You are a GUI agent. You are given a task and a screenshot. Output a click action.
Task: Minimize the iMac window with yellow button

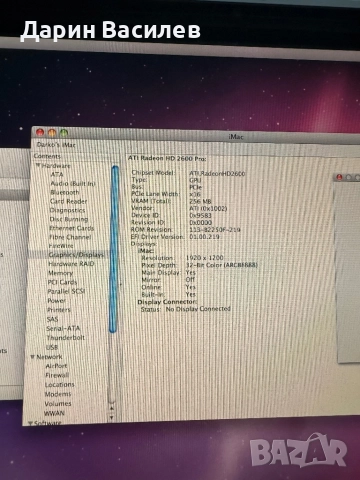pyautogui.click(x=52, y=133)
